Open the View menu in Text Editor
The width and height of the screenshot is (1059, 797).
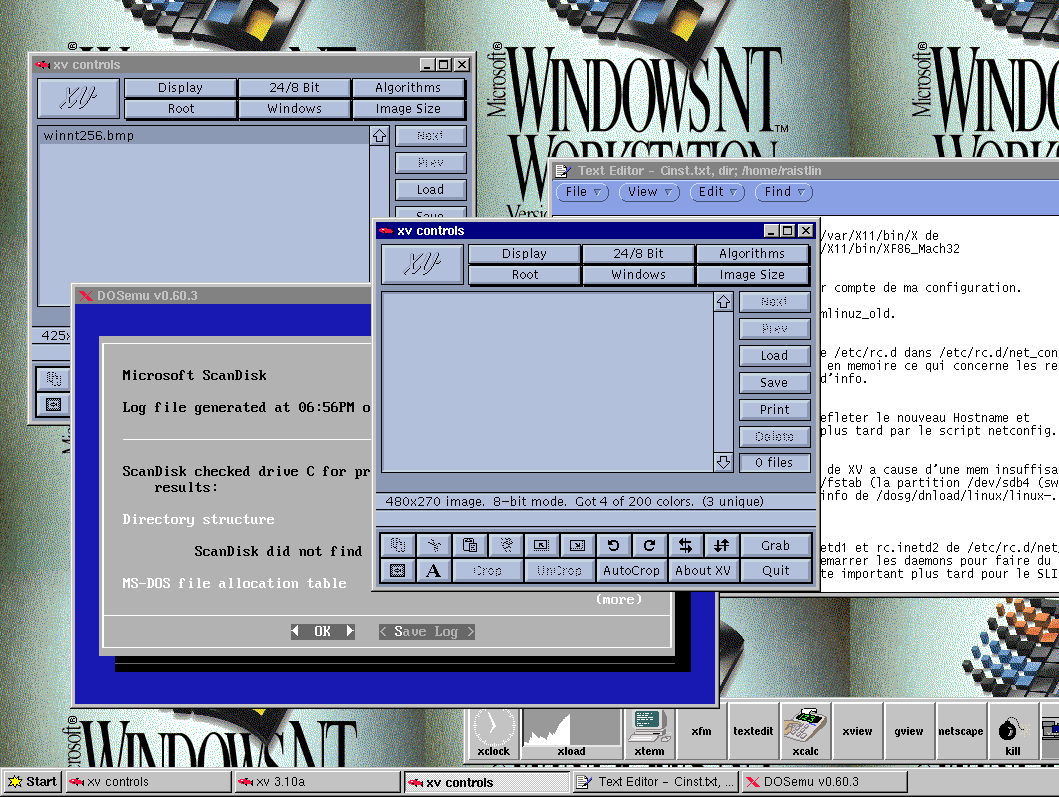(x=650, y=192)
